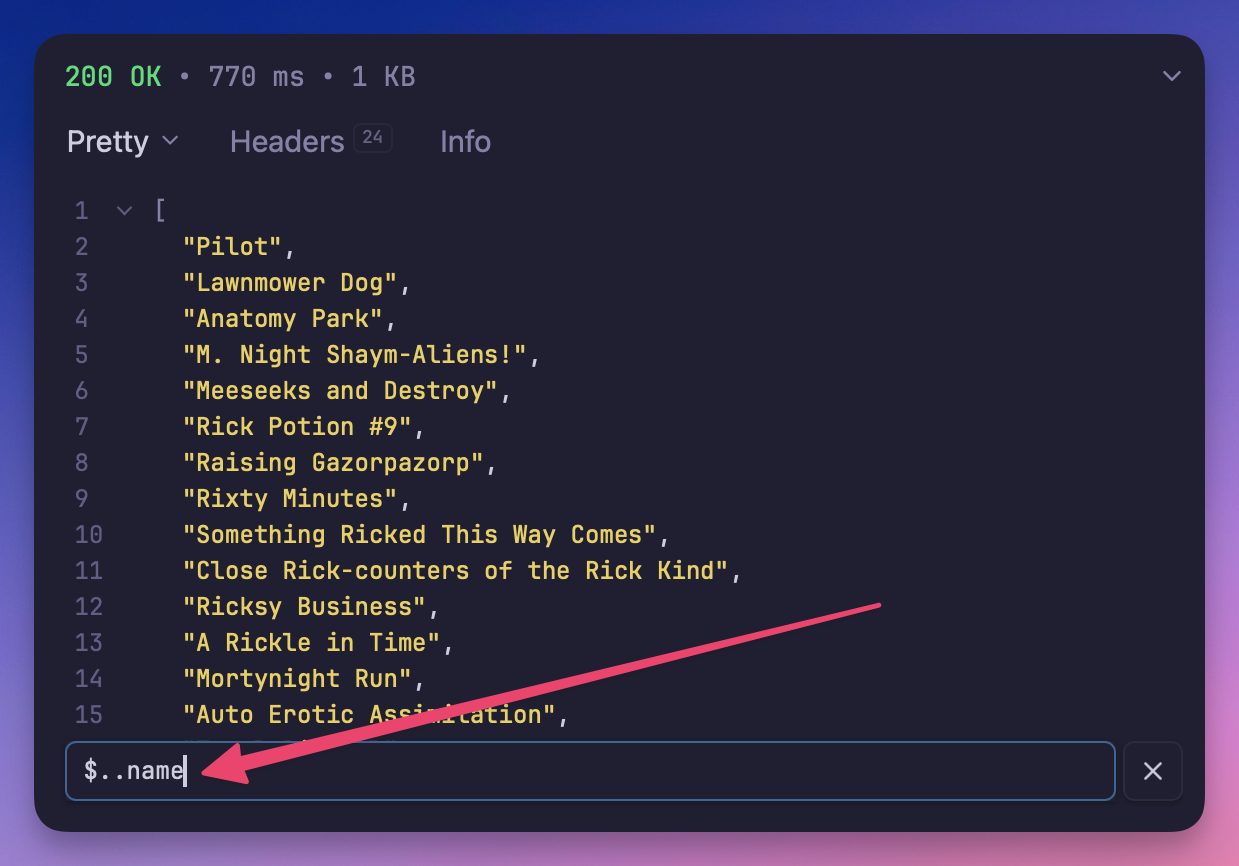This screenshot has width=1239, height=866.
Task: Clear the filter using the X button
Action: click(x=1152, y=770)
